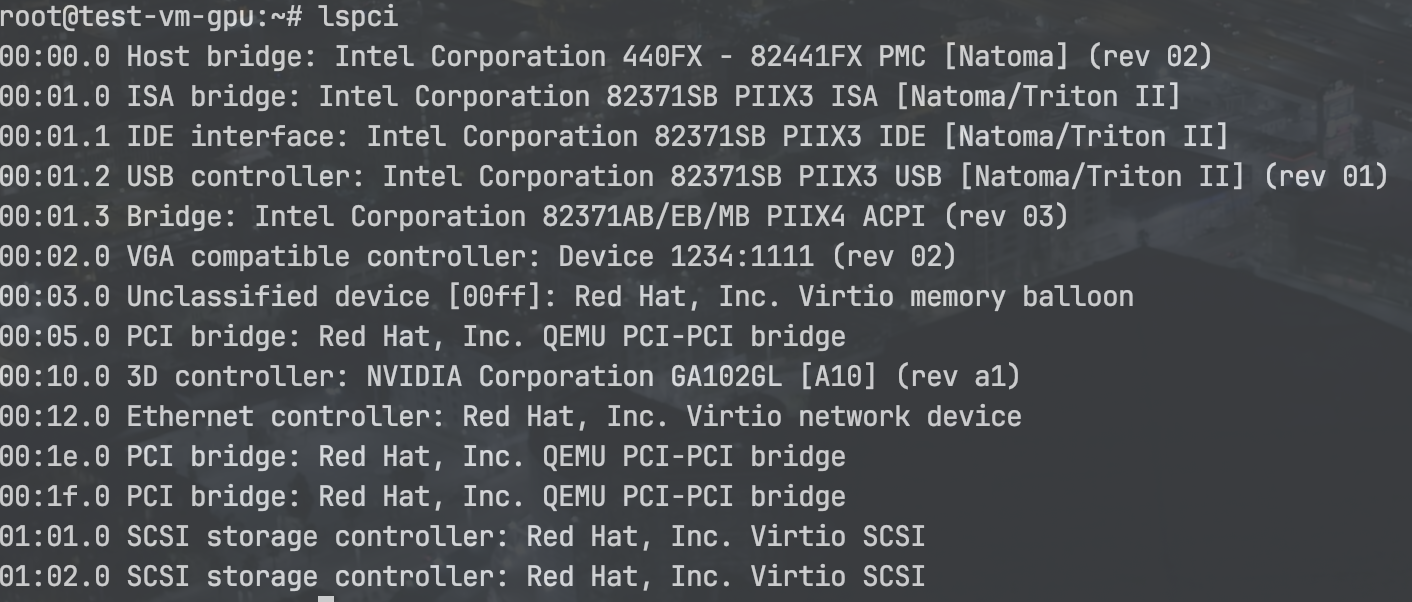
Task: Click the Ethernet controller Virtio network line
Action: 510,416
